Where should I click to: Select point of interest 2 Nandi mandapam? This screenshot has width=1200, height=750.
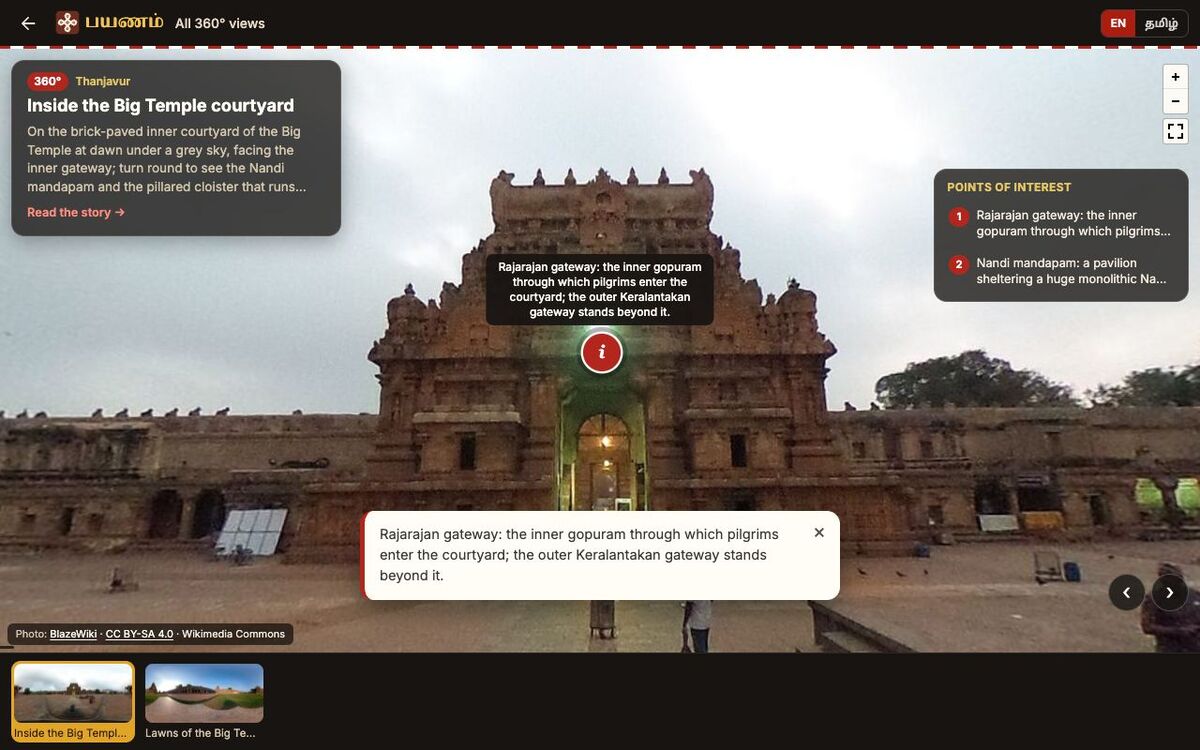[1061, 271]
